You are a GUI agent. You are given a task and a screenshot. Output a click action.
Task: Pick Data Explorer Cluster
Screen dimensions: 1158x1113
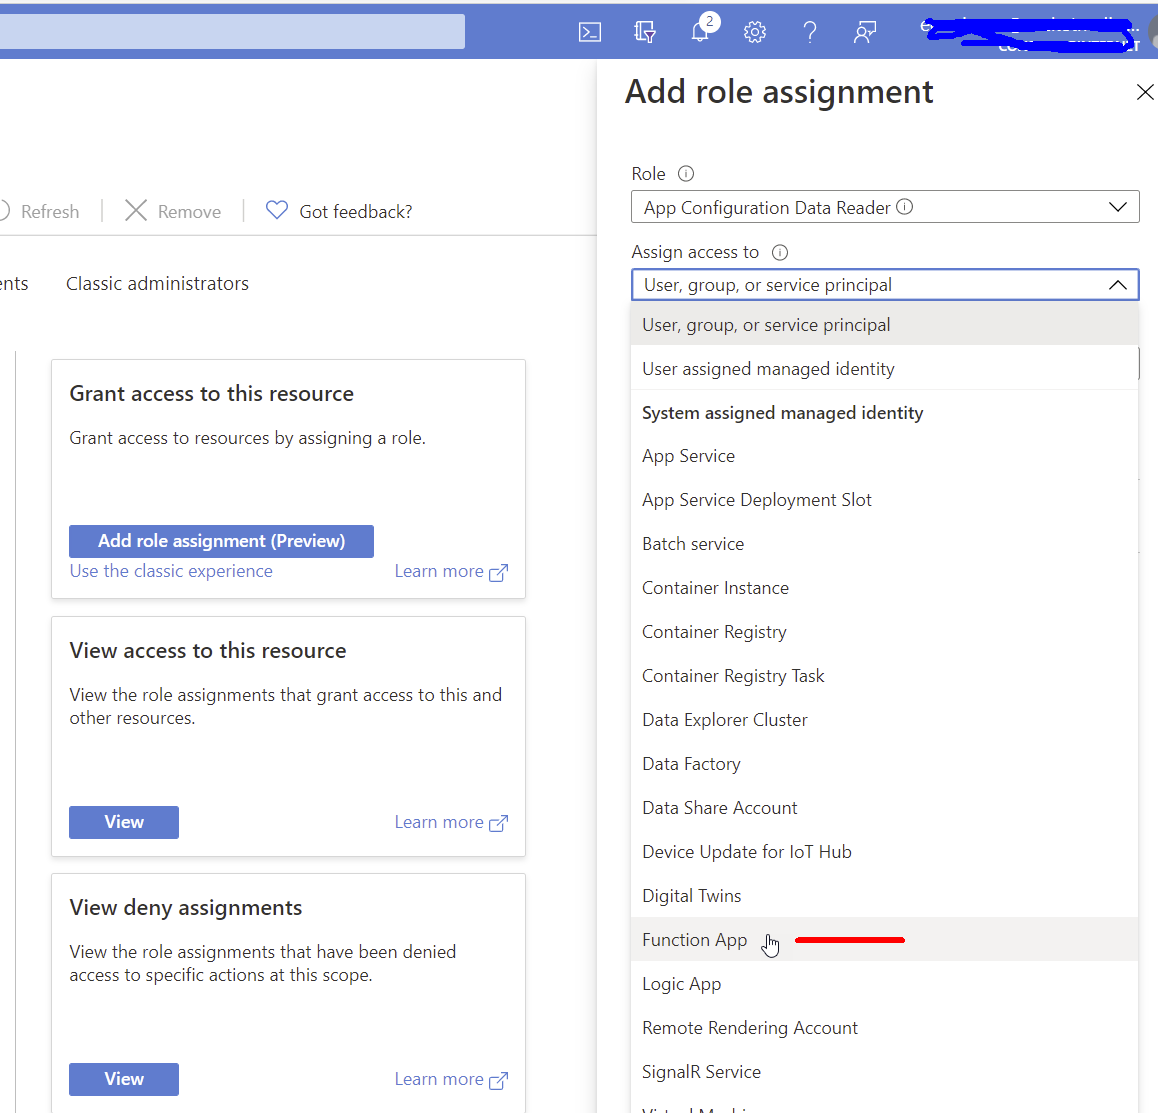884,719
